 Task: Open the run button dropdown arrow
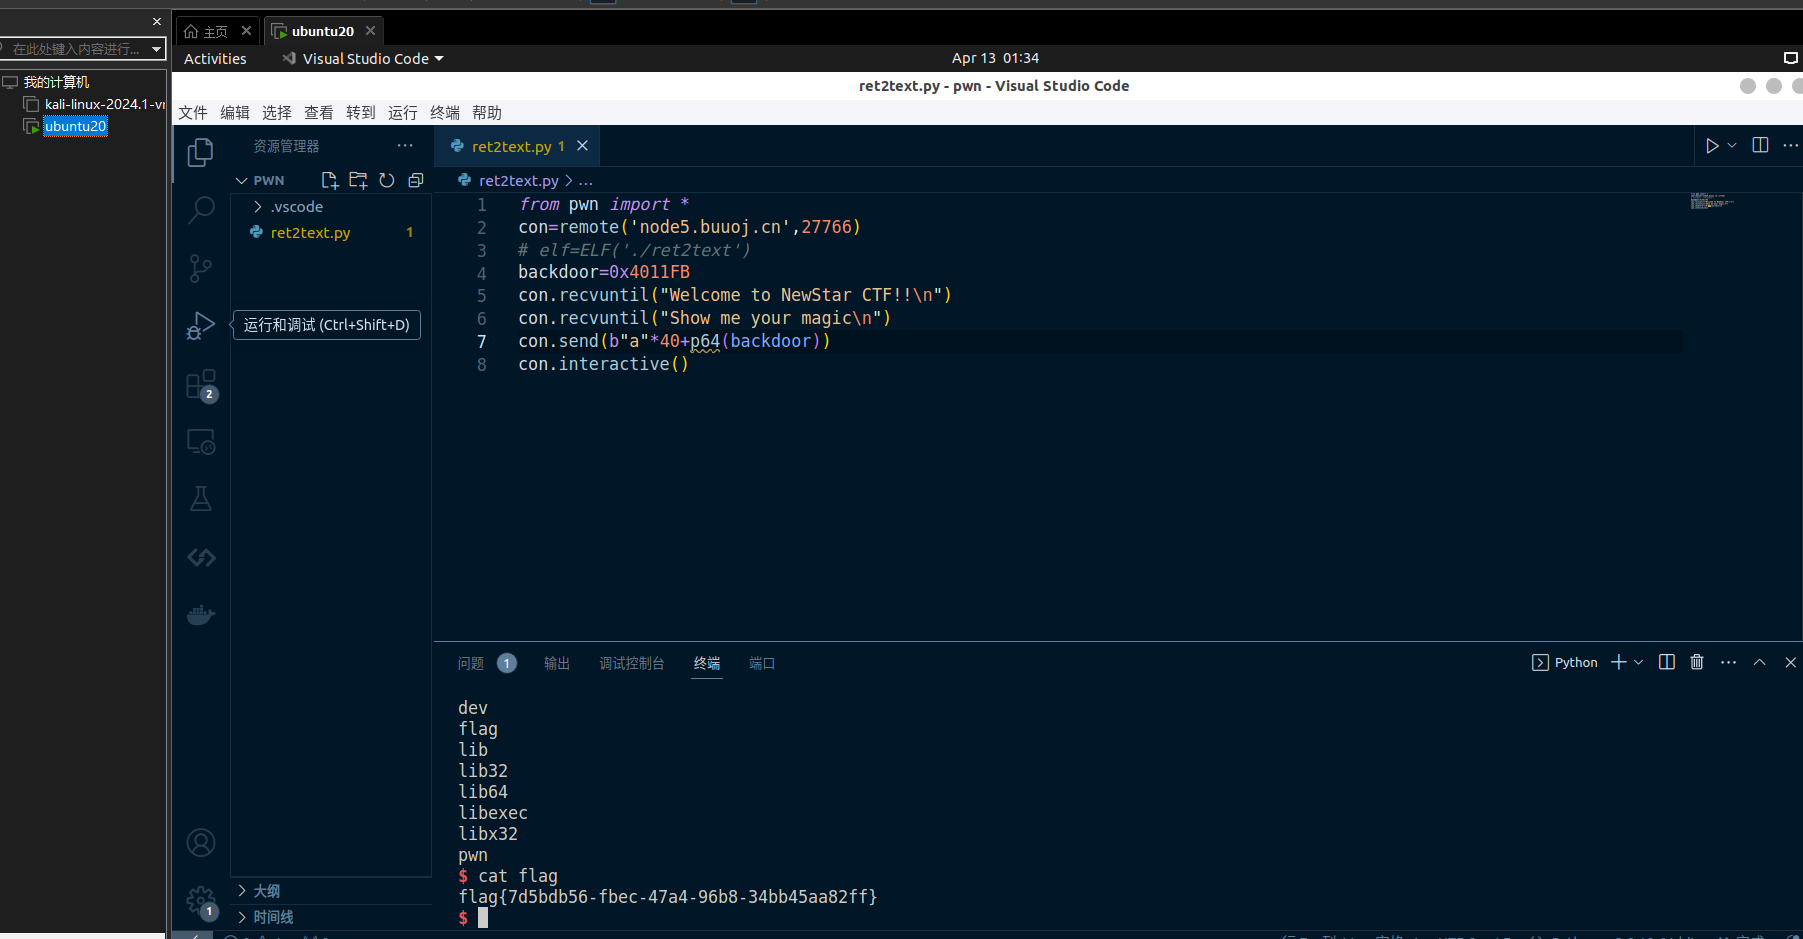[x=1732, y=146]
